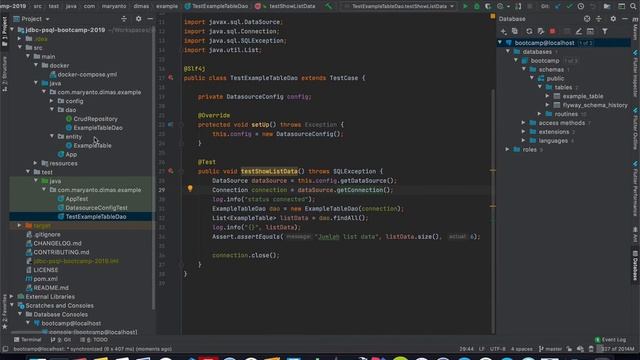Expand the target folder

20,226
